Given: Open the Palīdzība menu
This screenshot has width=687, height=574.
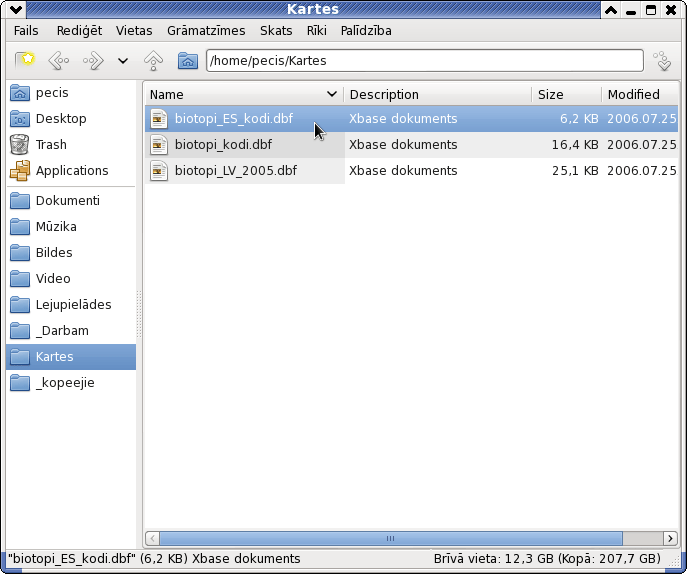Looking at the screenshot, I should (x=366, y=31).
